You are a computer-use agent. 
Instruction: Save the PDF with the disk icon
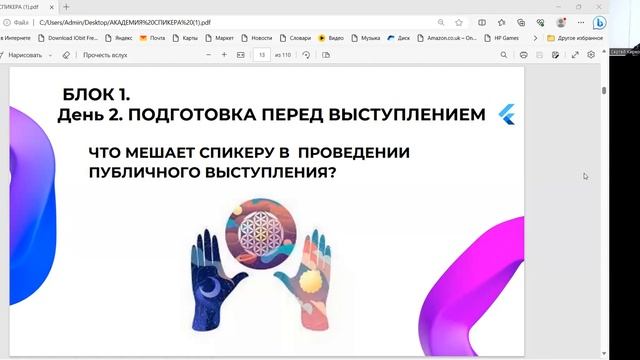(x=540, y=55)
